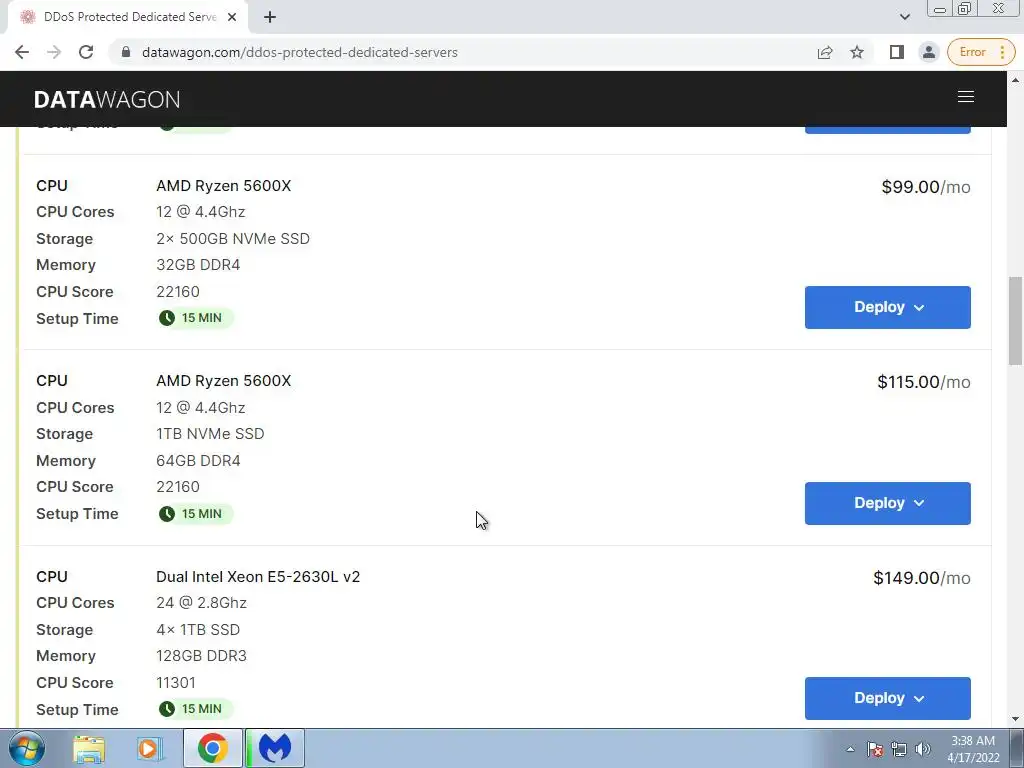Reload the current page

click(86, 52)
